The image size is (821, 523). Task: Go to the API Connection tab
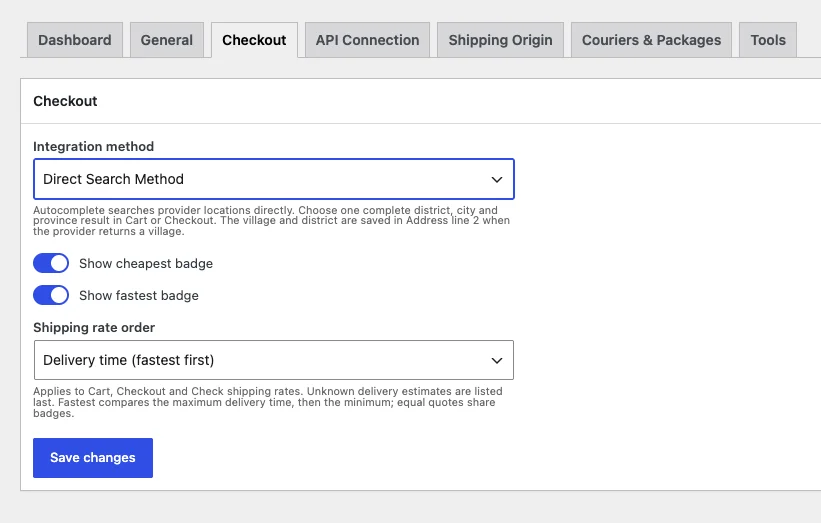click(367, 40)
